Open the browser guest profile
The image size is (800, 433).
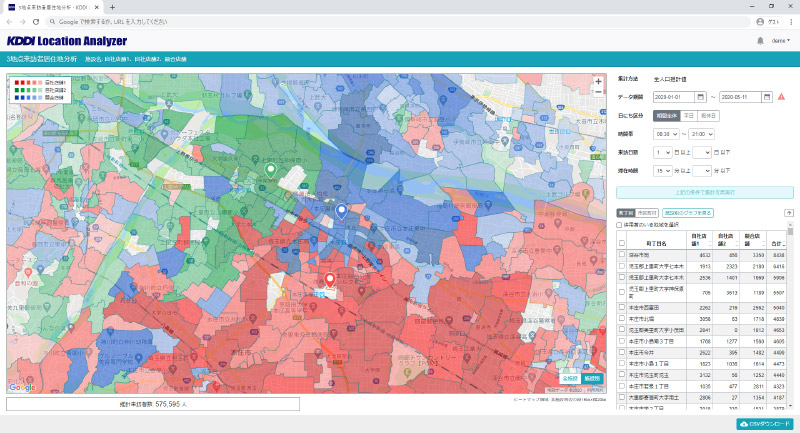768,22
